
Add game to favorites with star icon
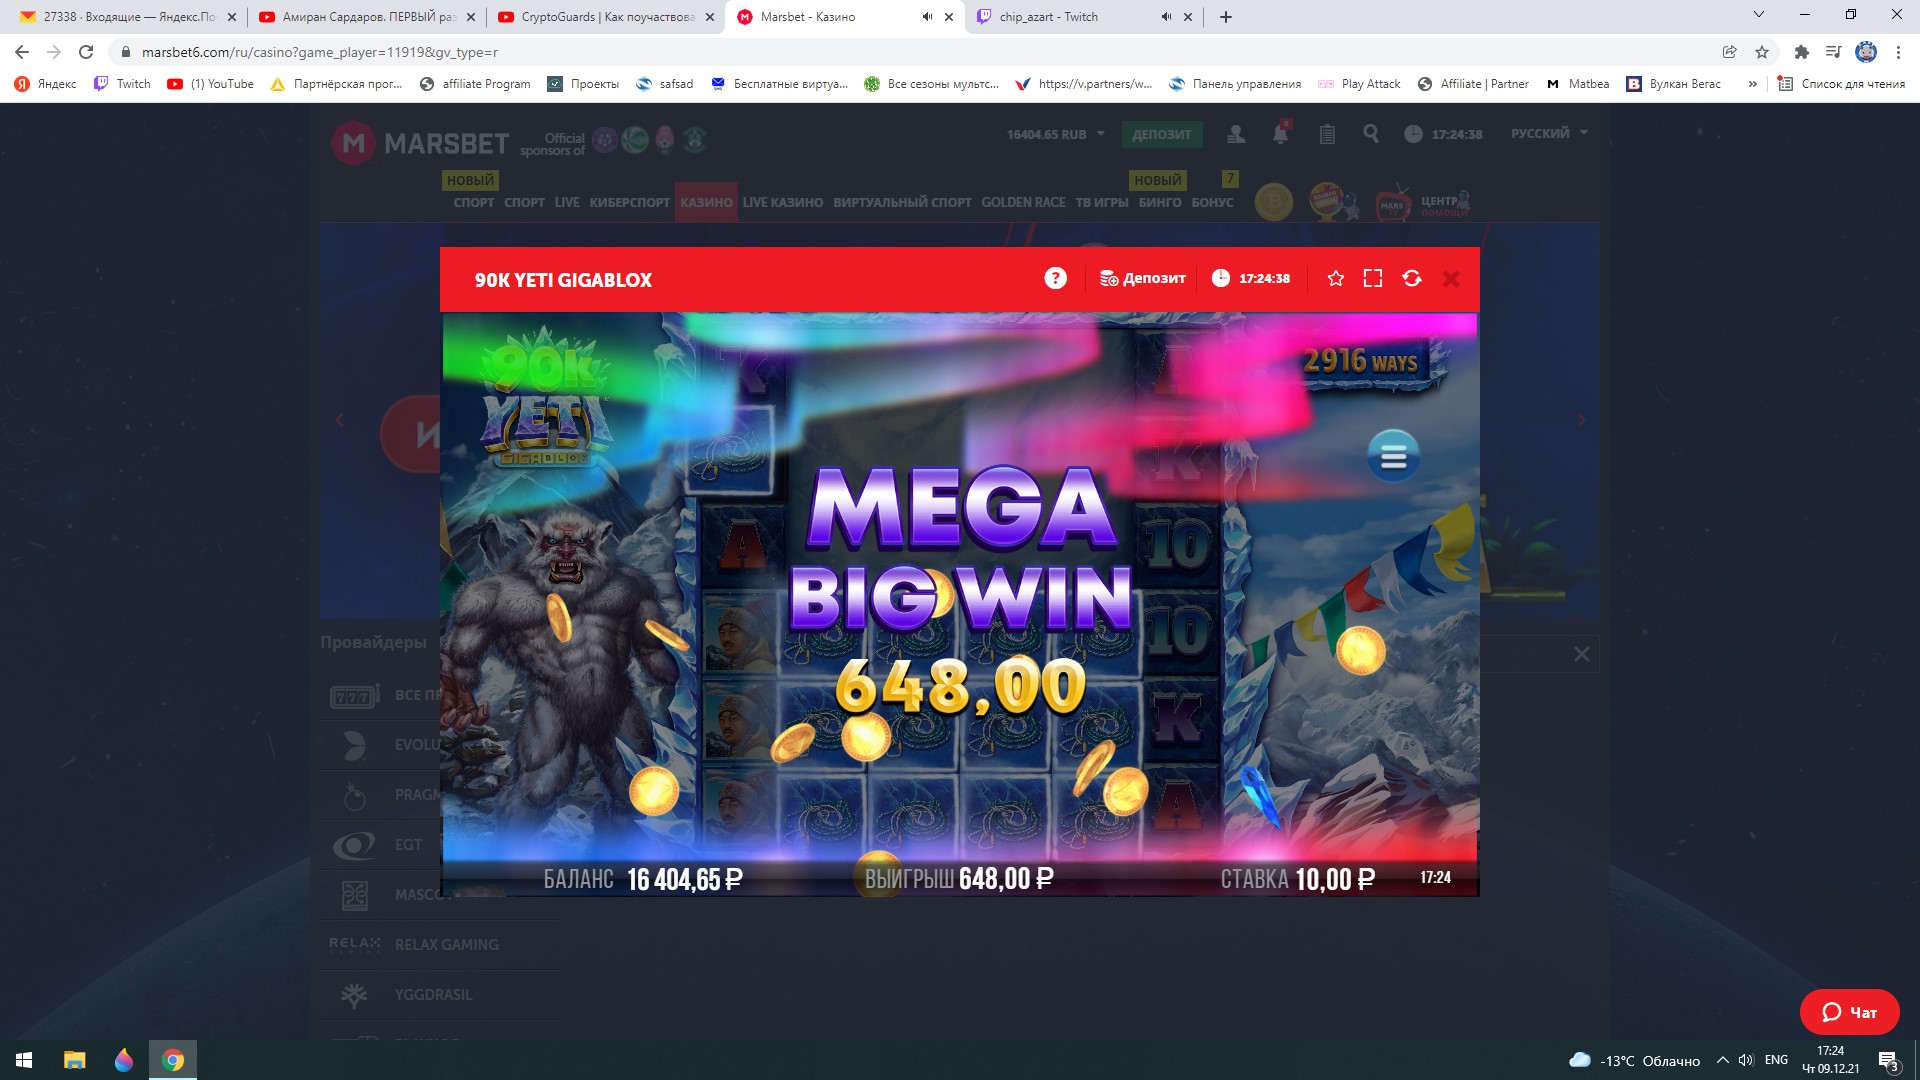point(1335,278)
